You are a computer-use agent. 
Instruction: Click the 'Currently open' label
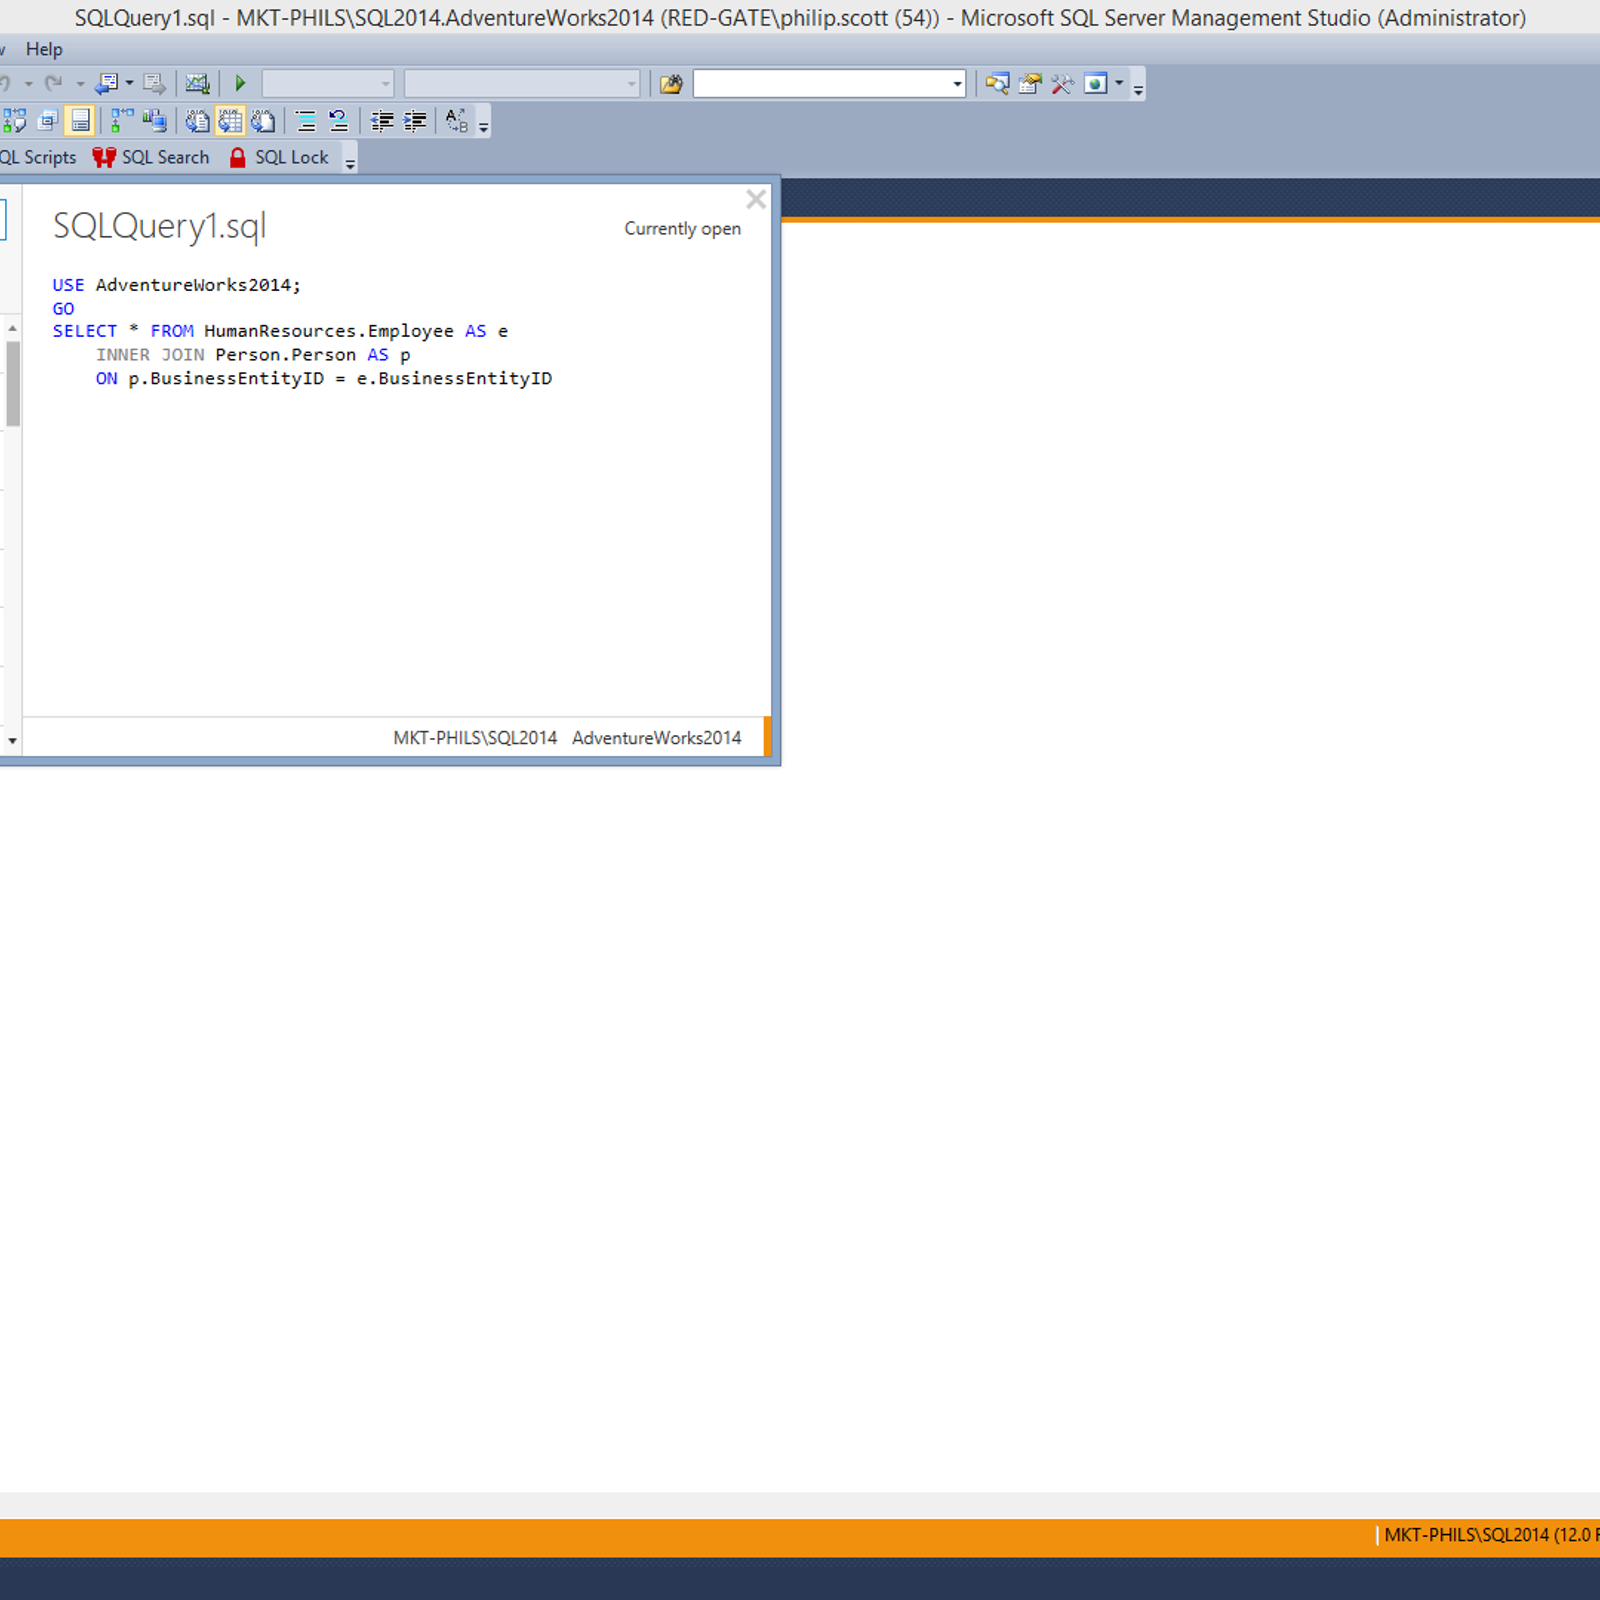point(683,229)
